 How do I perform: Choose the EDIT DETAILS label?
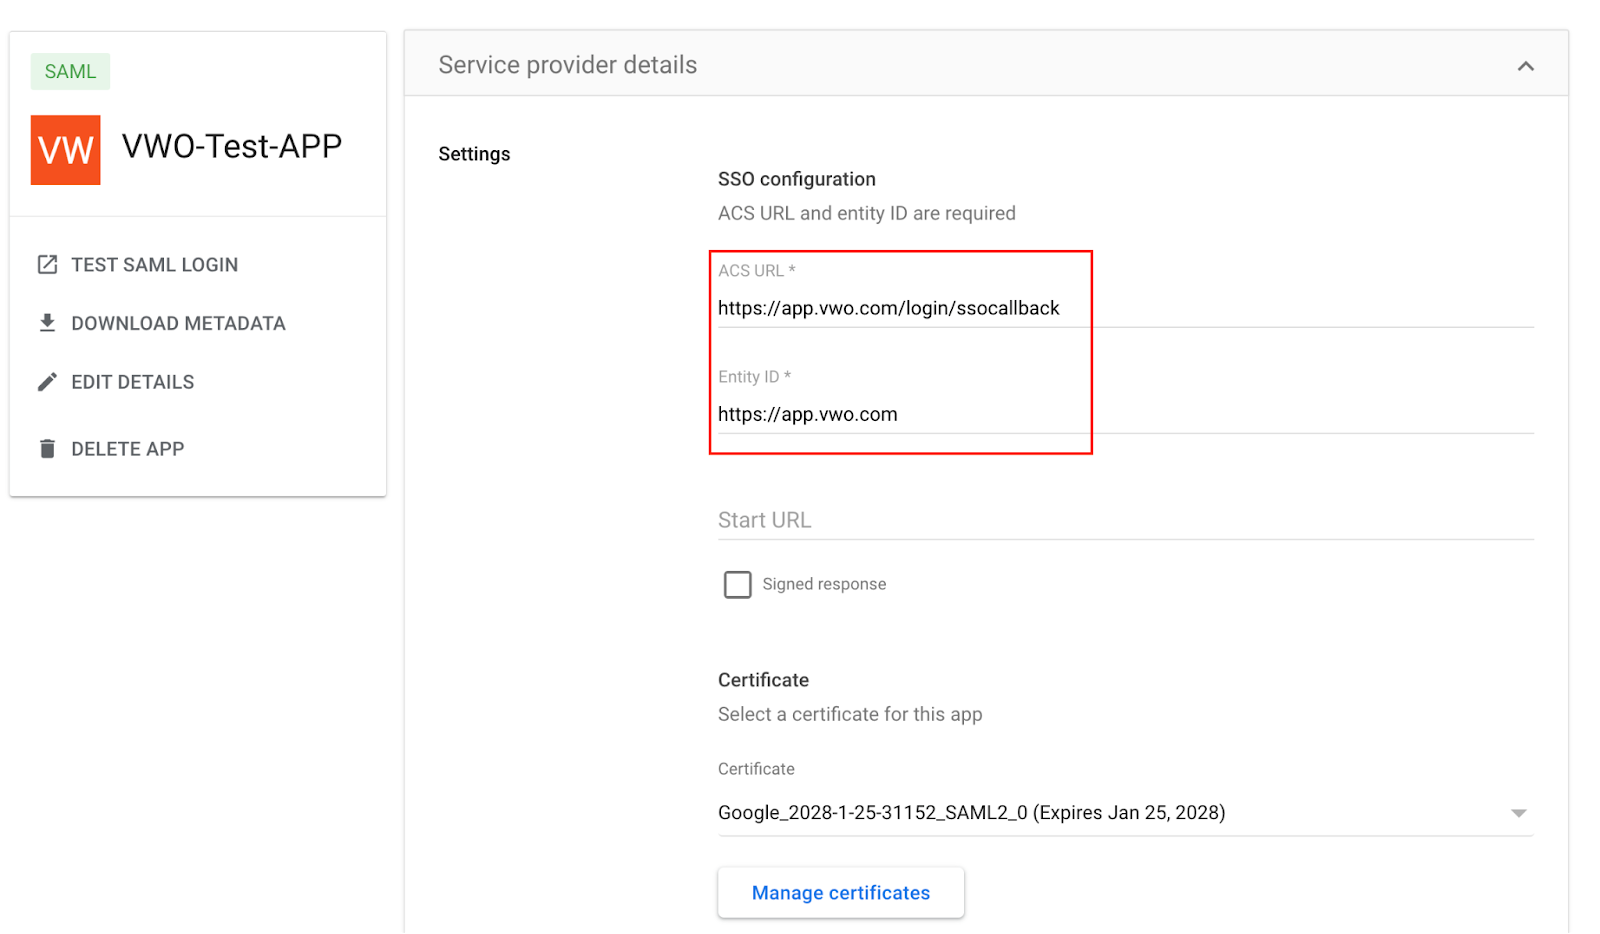click(x=133, y=382)
